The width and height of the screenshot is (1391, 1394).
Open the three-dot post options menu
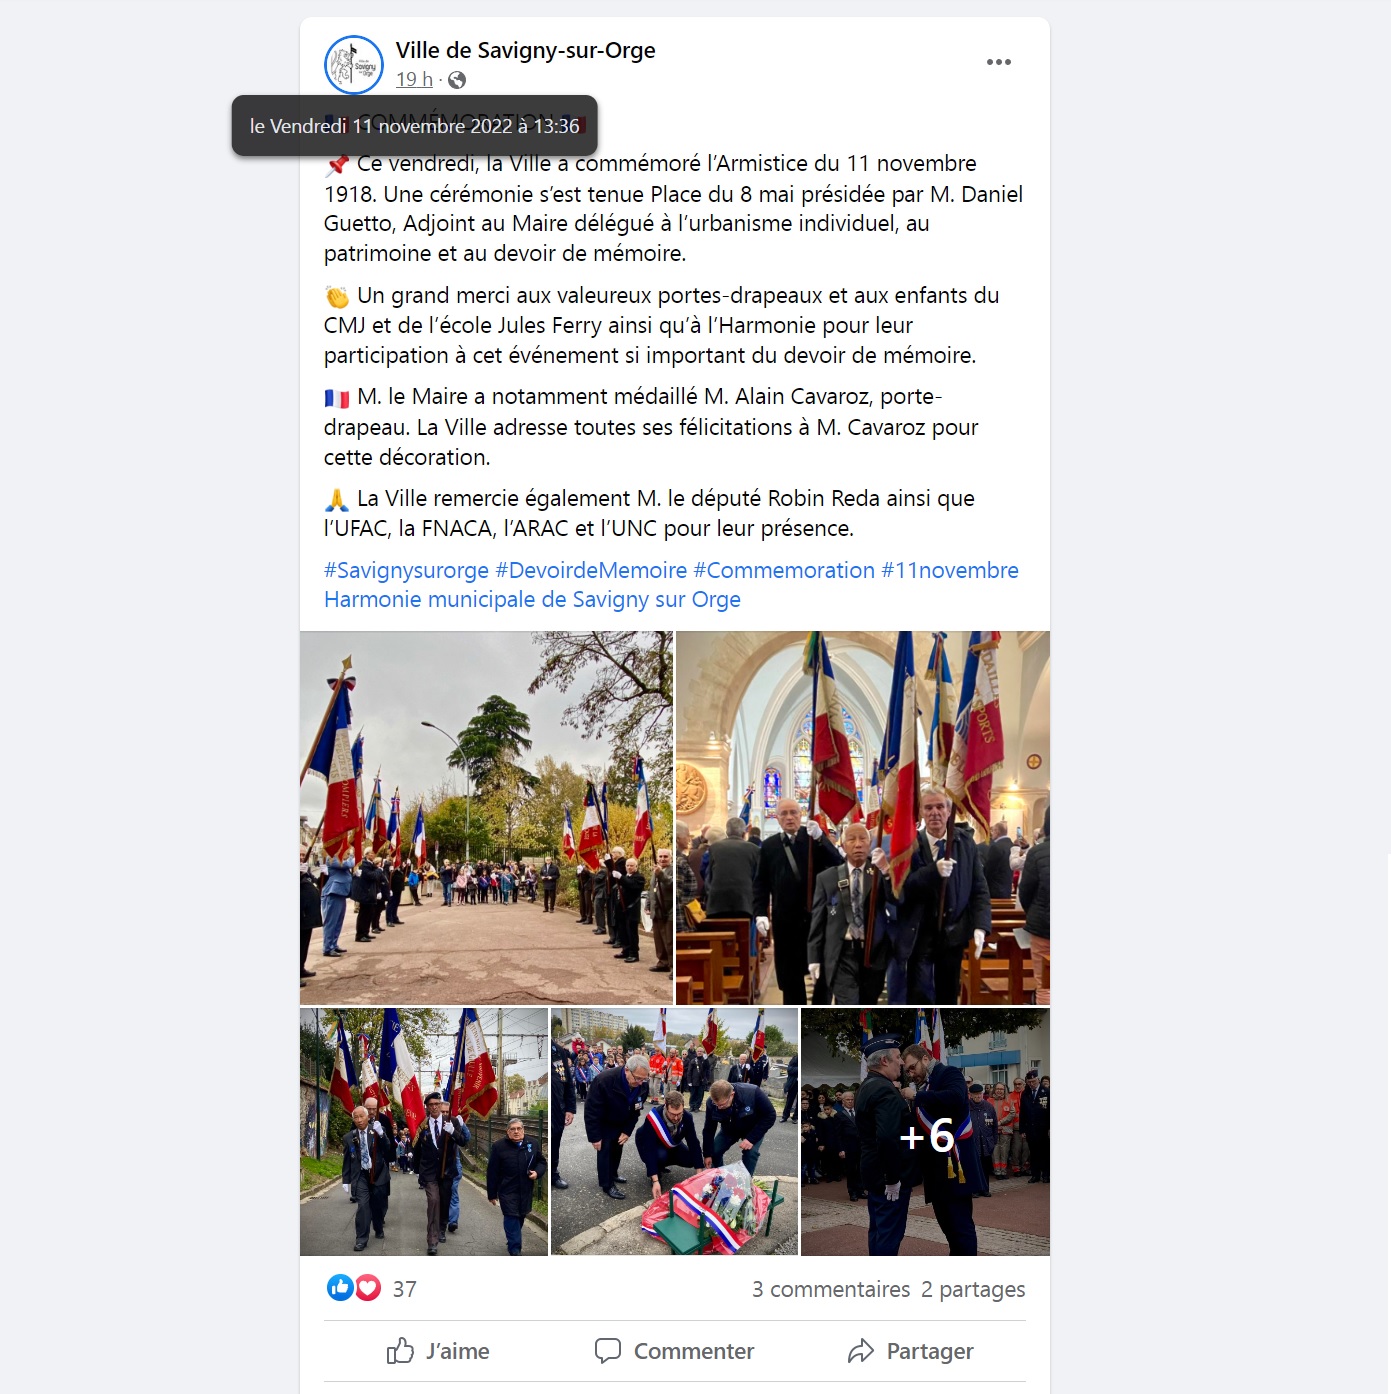tap(998, 62)
